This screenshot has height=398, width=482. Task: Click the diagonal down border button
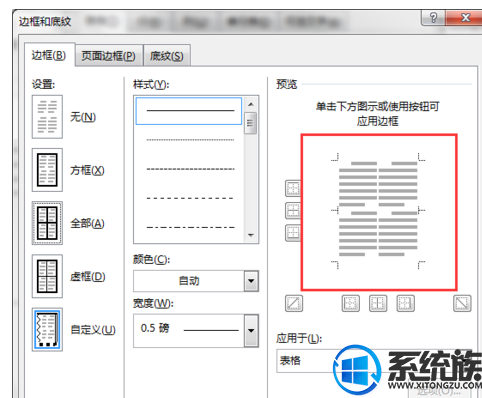coord(462,303)
